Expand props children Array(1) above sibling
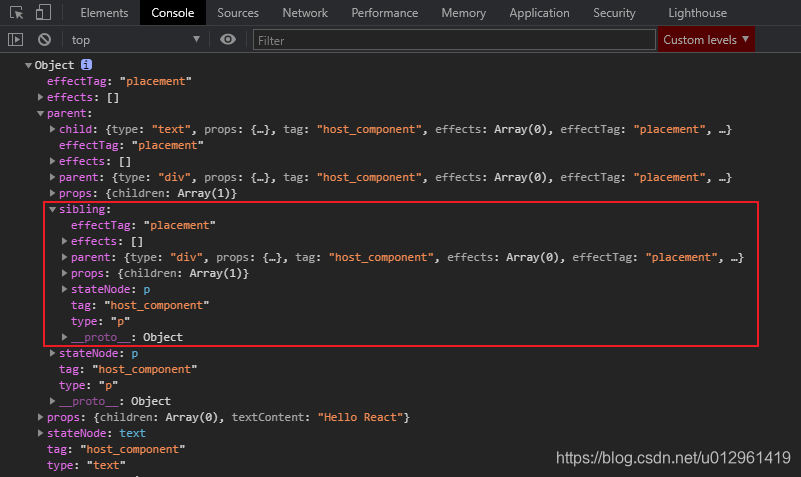This screenshot has width=801, height=477. click(53, 193)
